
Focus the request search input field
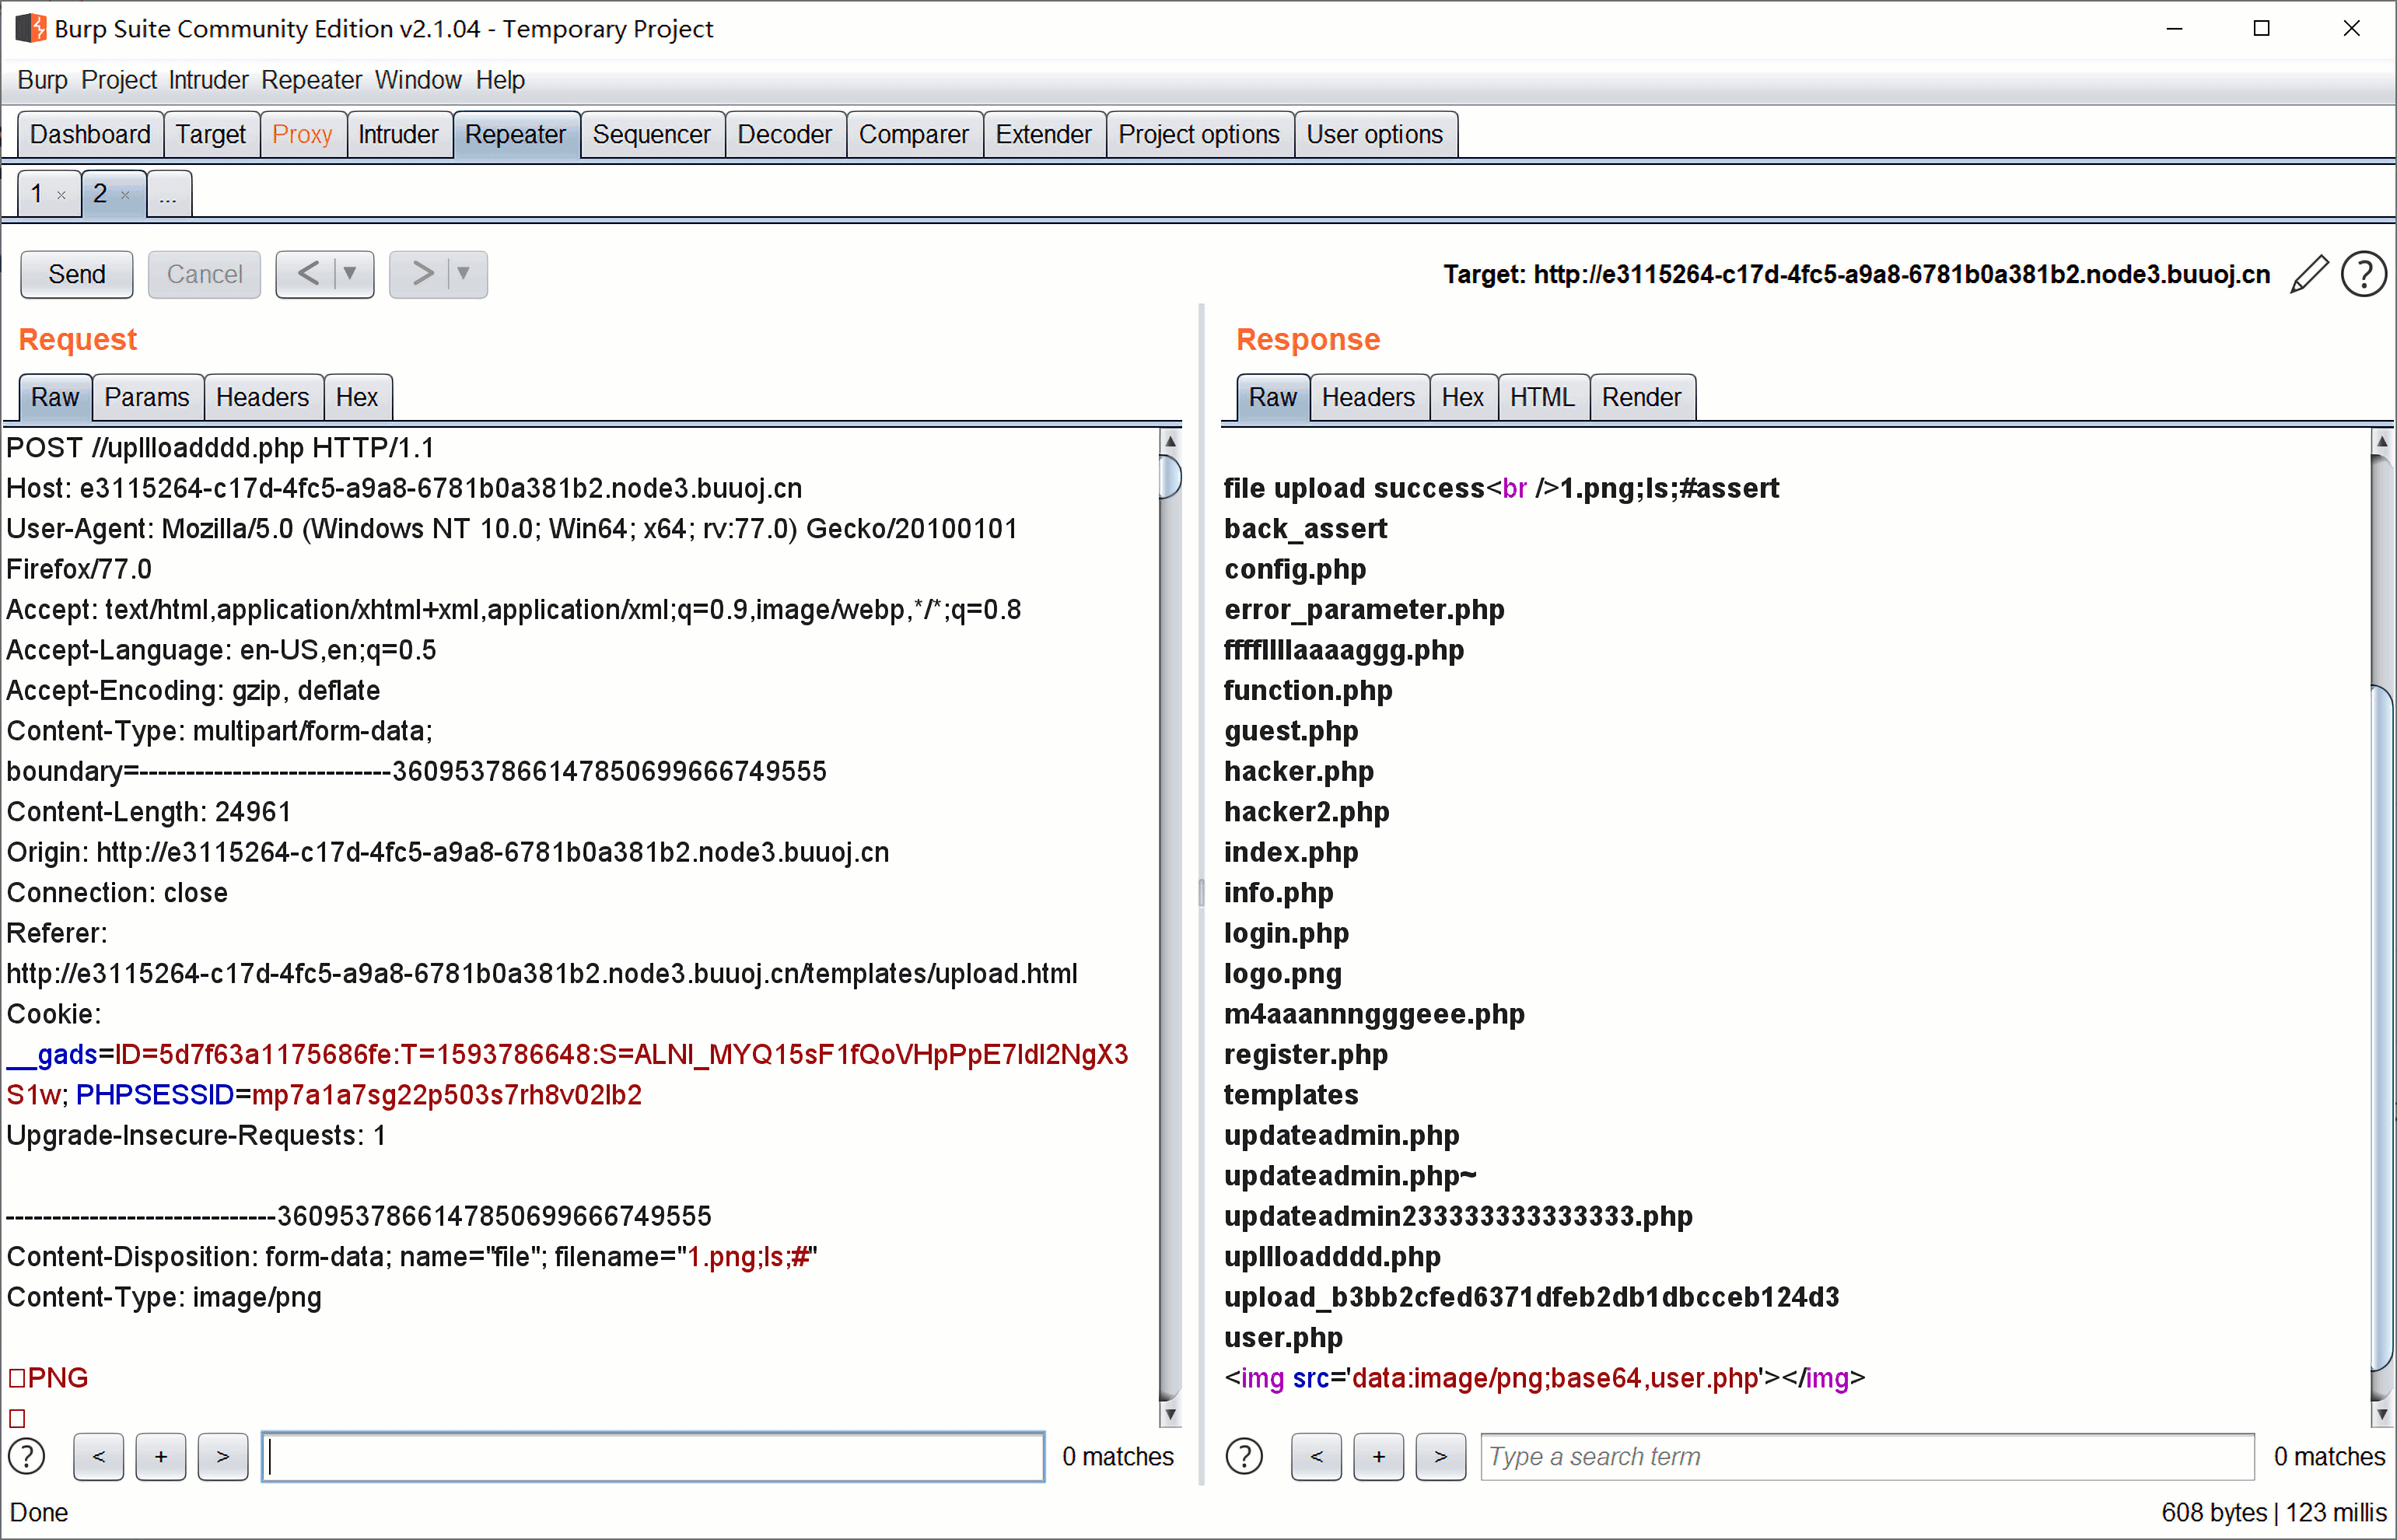click(x=653, y=1456)
